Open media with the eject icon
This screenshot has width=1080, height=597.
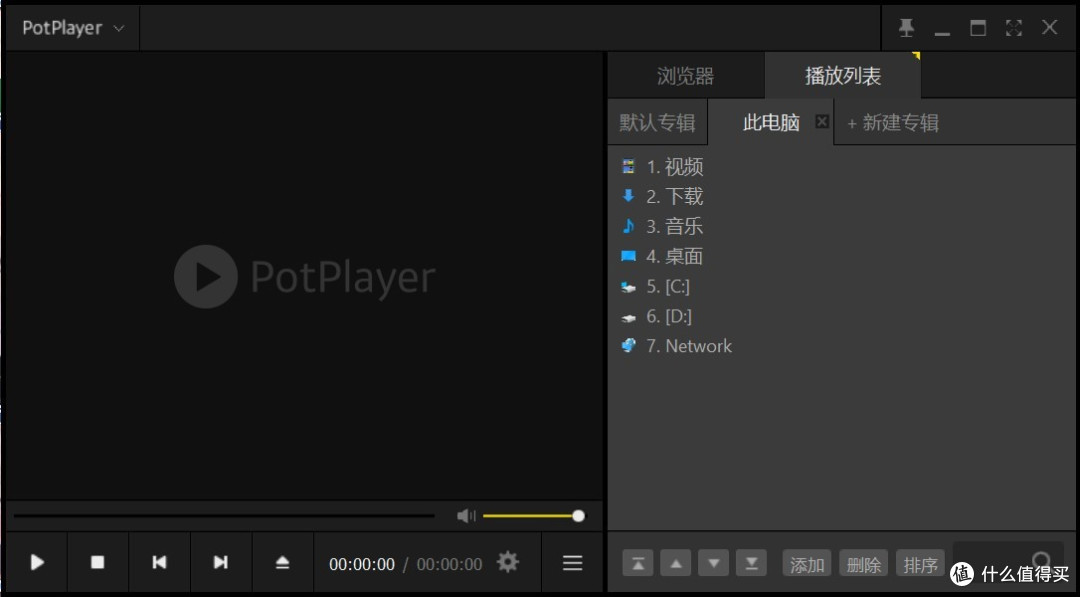[283, 562]
